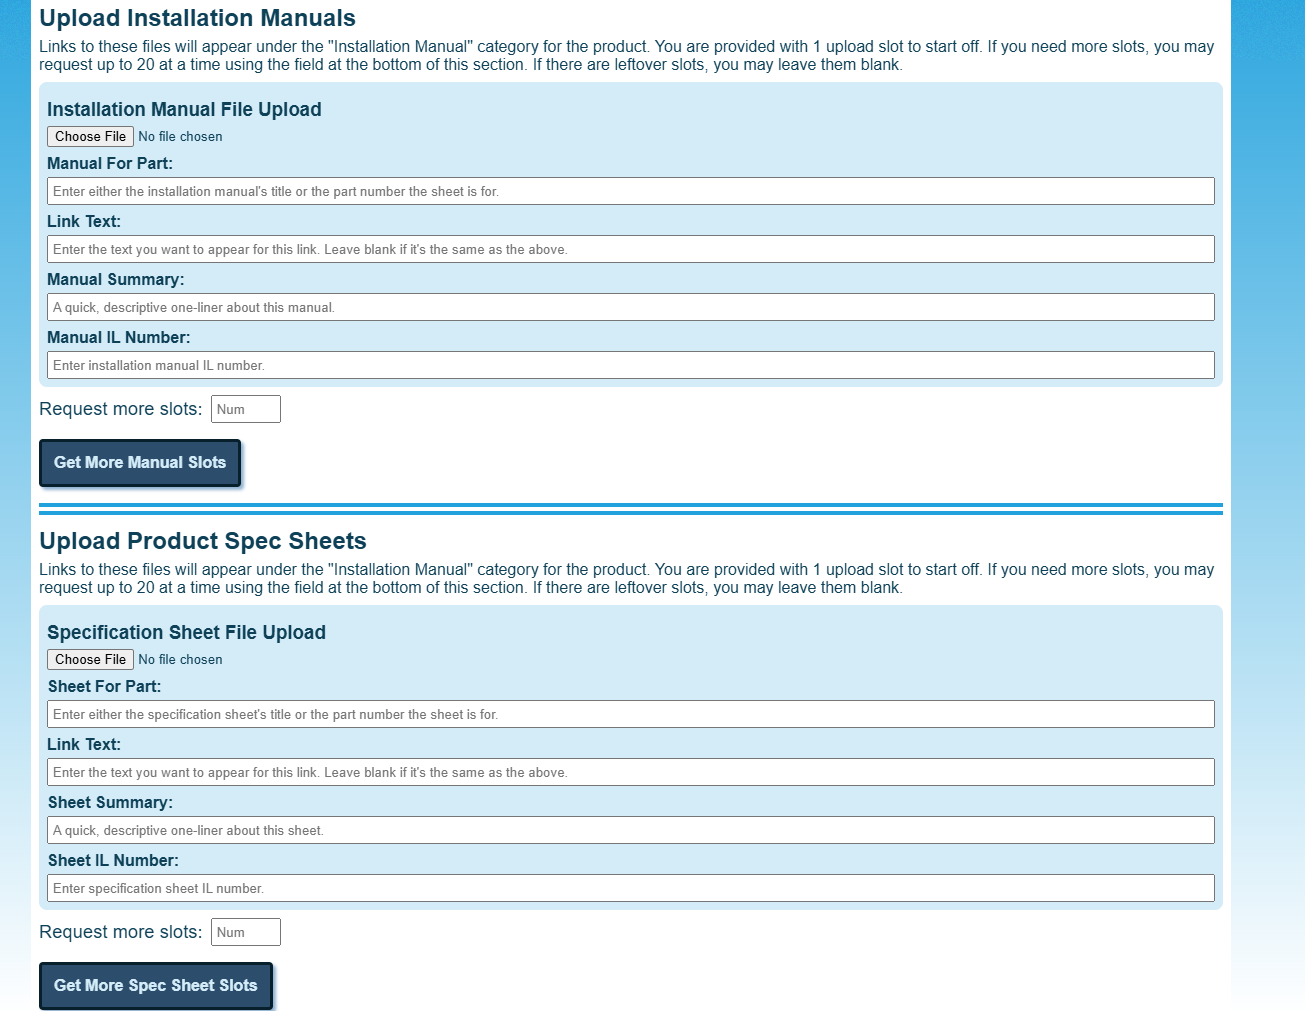
Task: Click the Manual IL Number: label
Action: click(x=119, y=338)
